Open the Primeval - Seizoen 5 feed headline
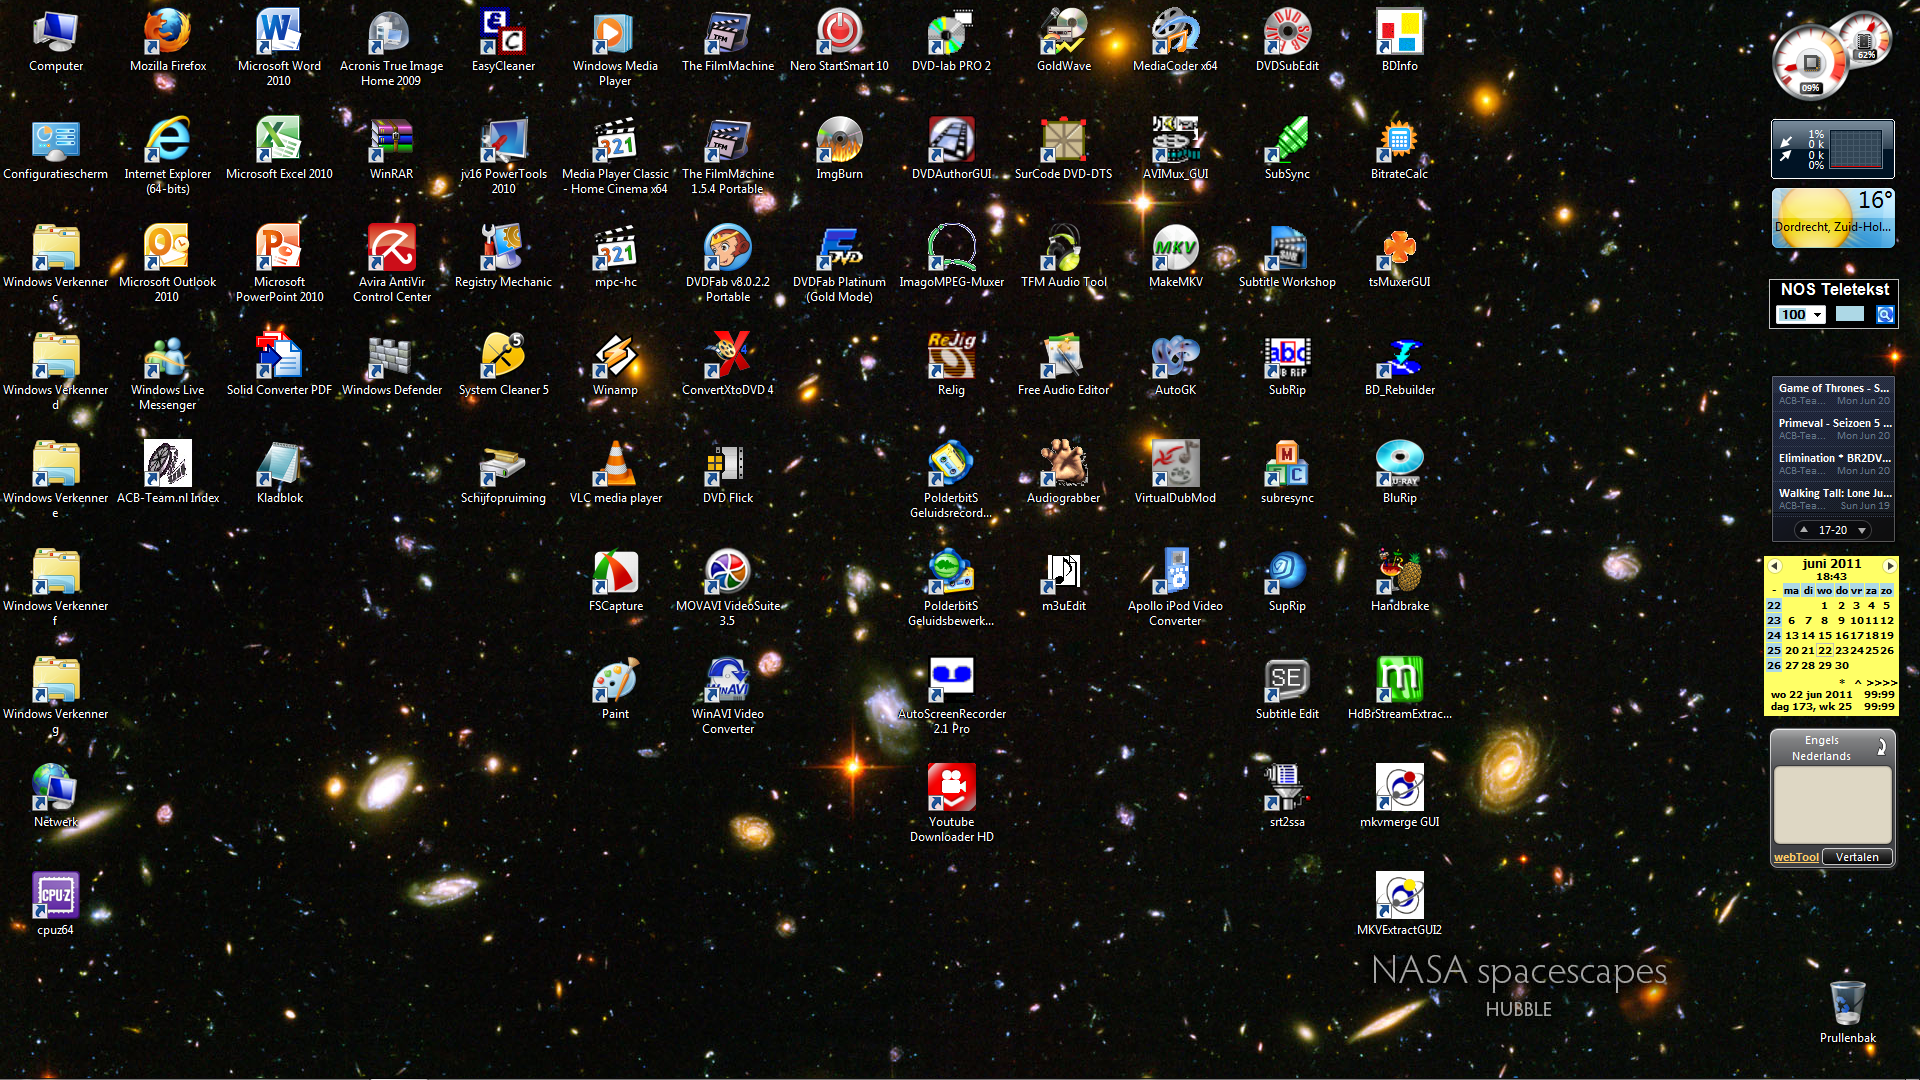 click(x=1834, y=423)
